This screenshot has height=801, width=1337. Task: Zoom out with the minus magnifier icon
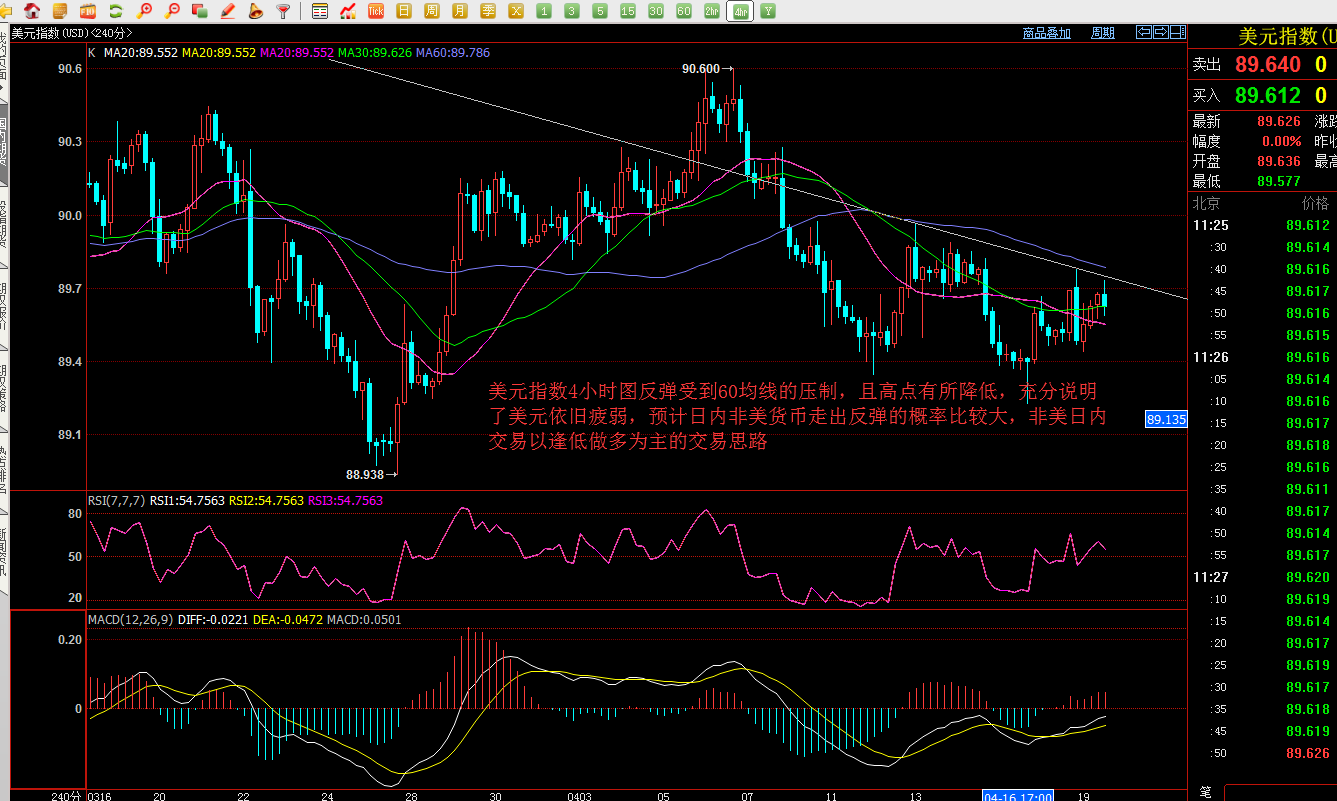click(172, 11)
